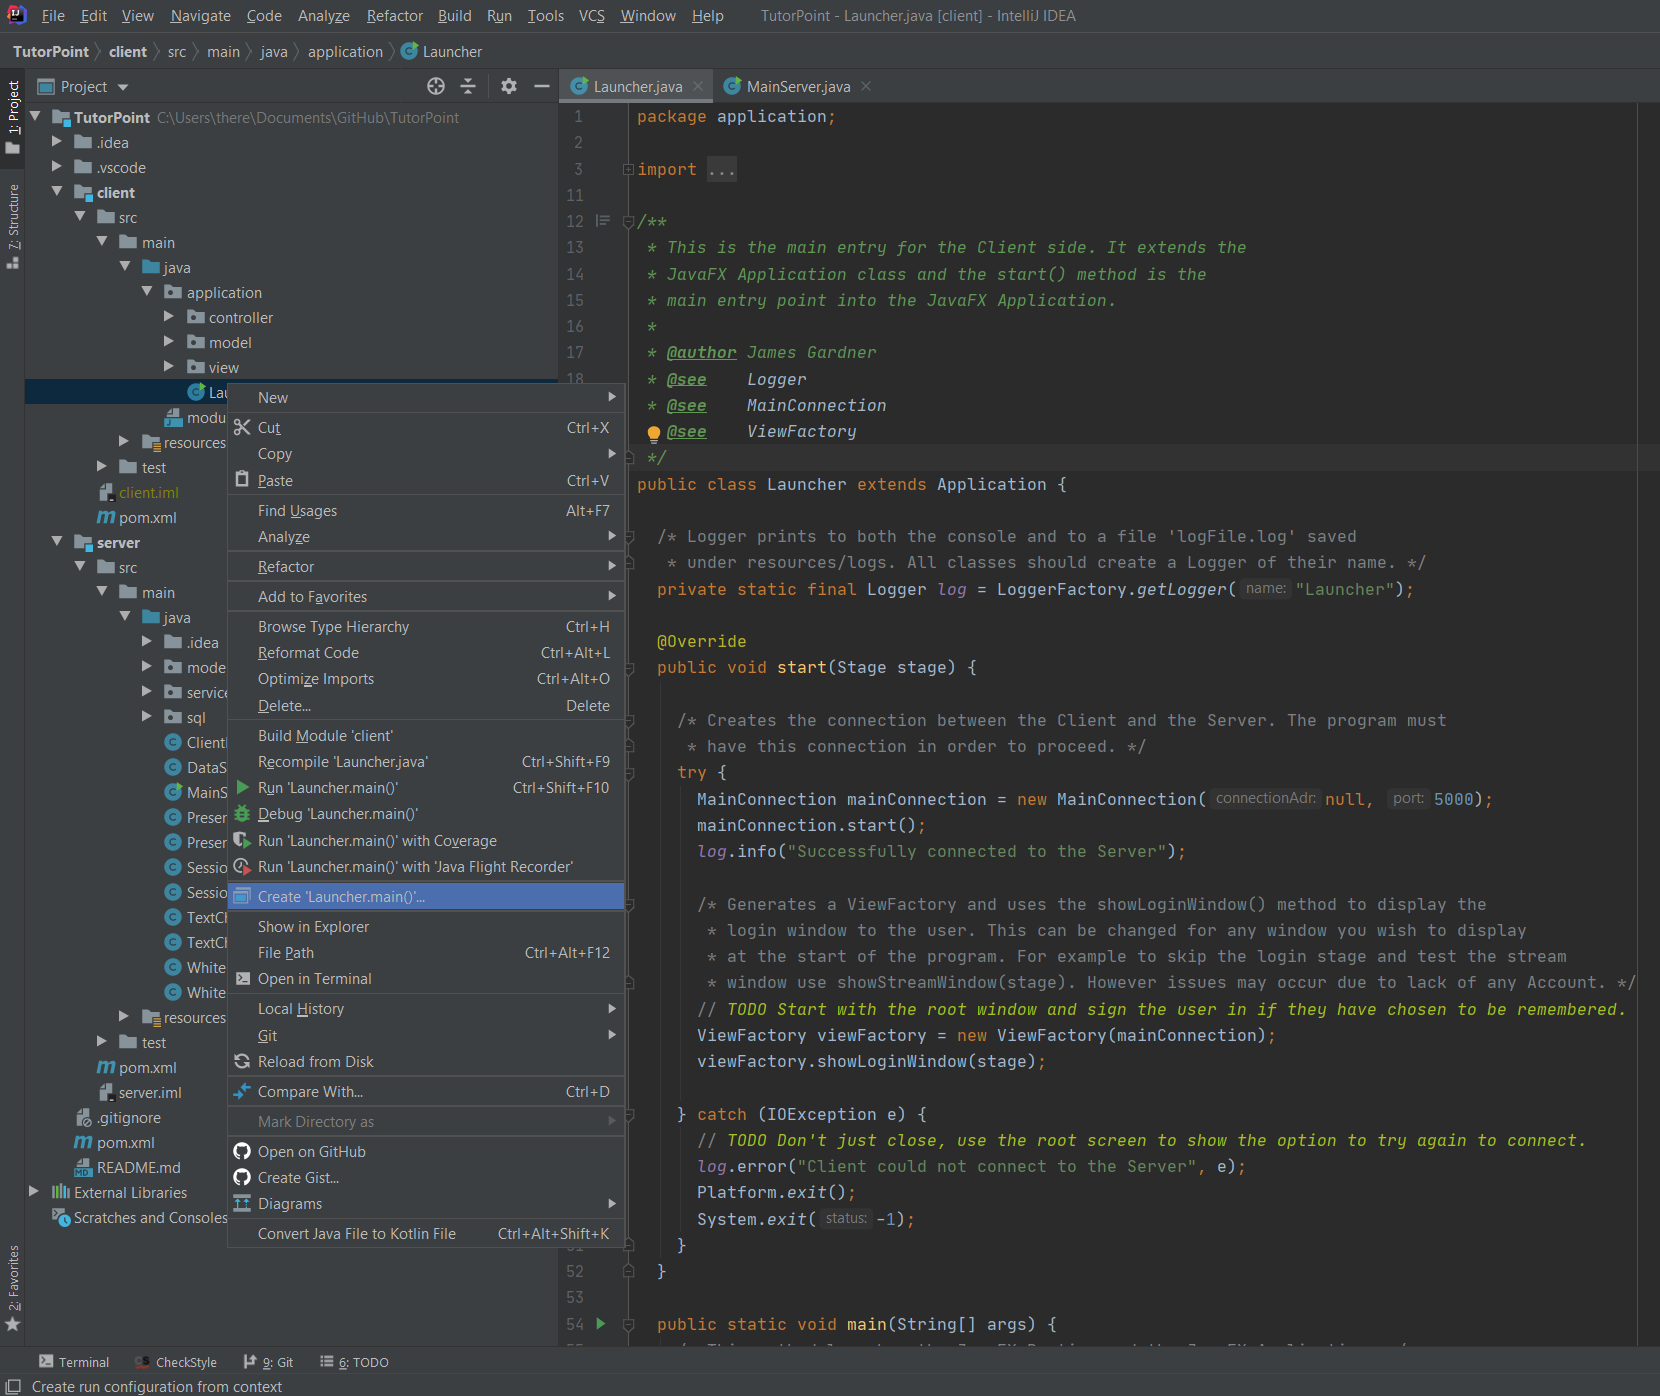Switch to MainServer.java tab

point(798,87)
